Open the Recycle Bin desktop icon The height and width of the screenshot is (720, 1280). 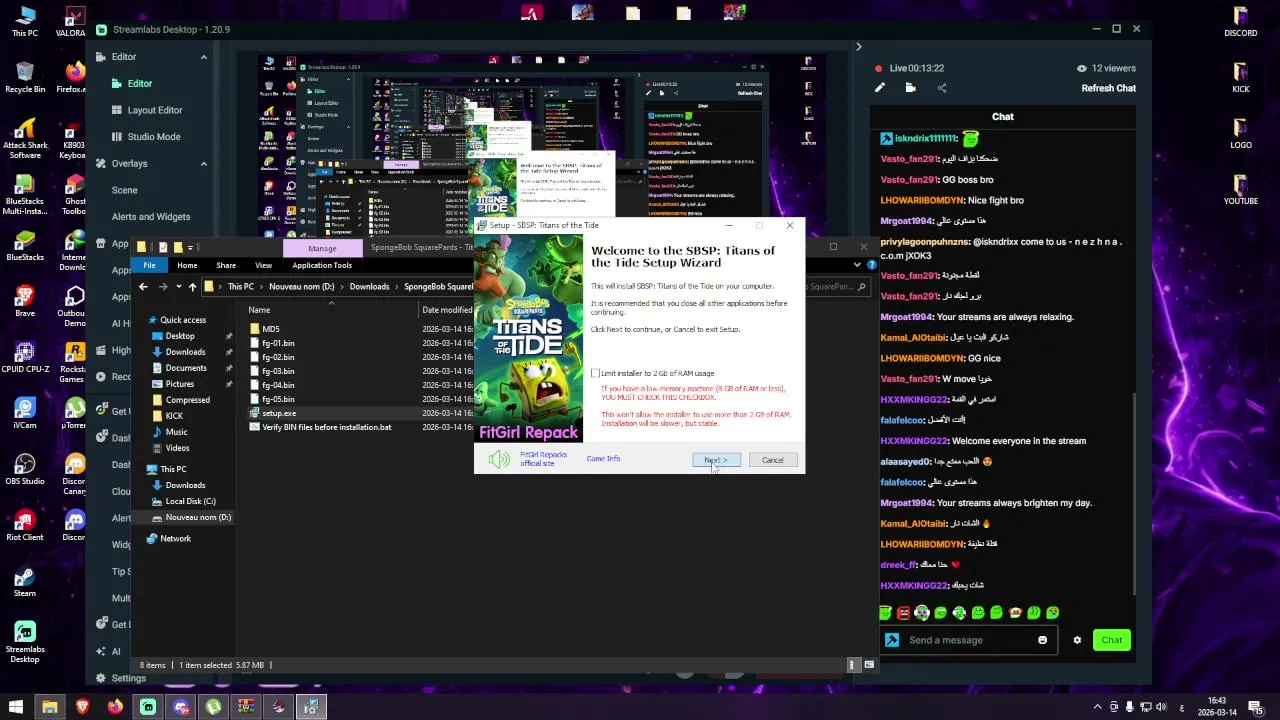click(25, 76)
